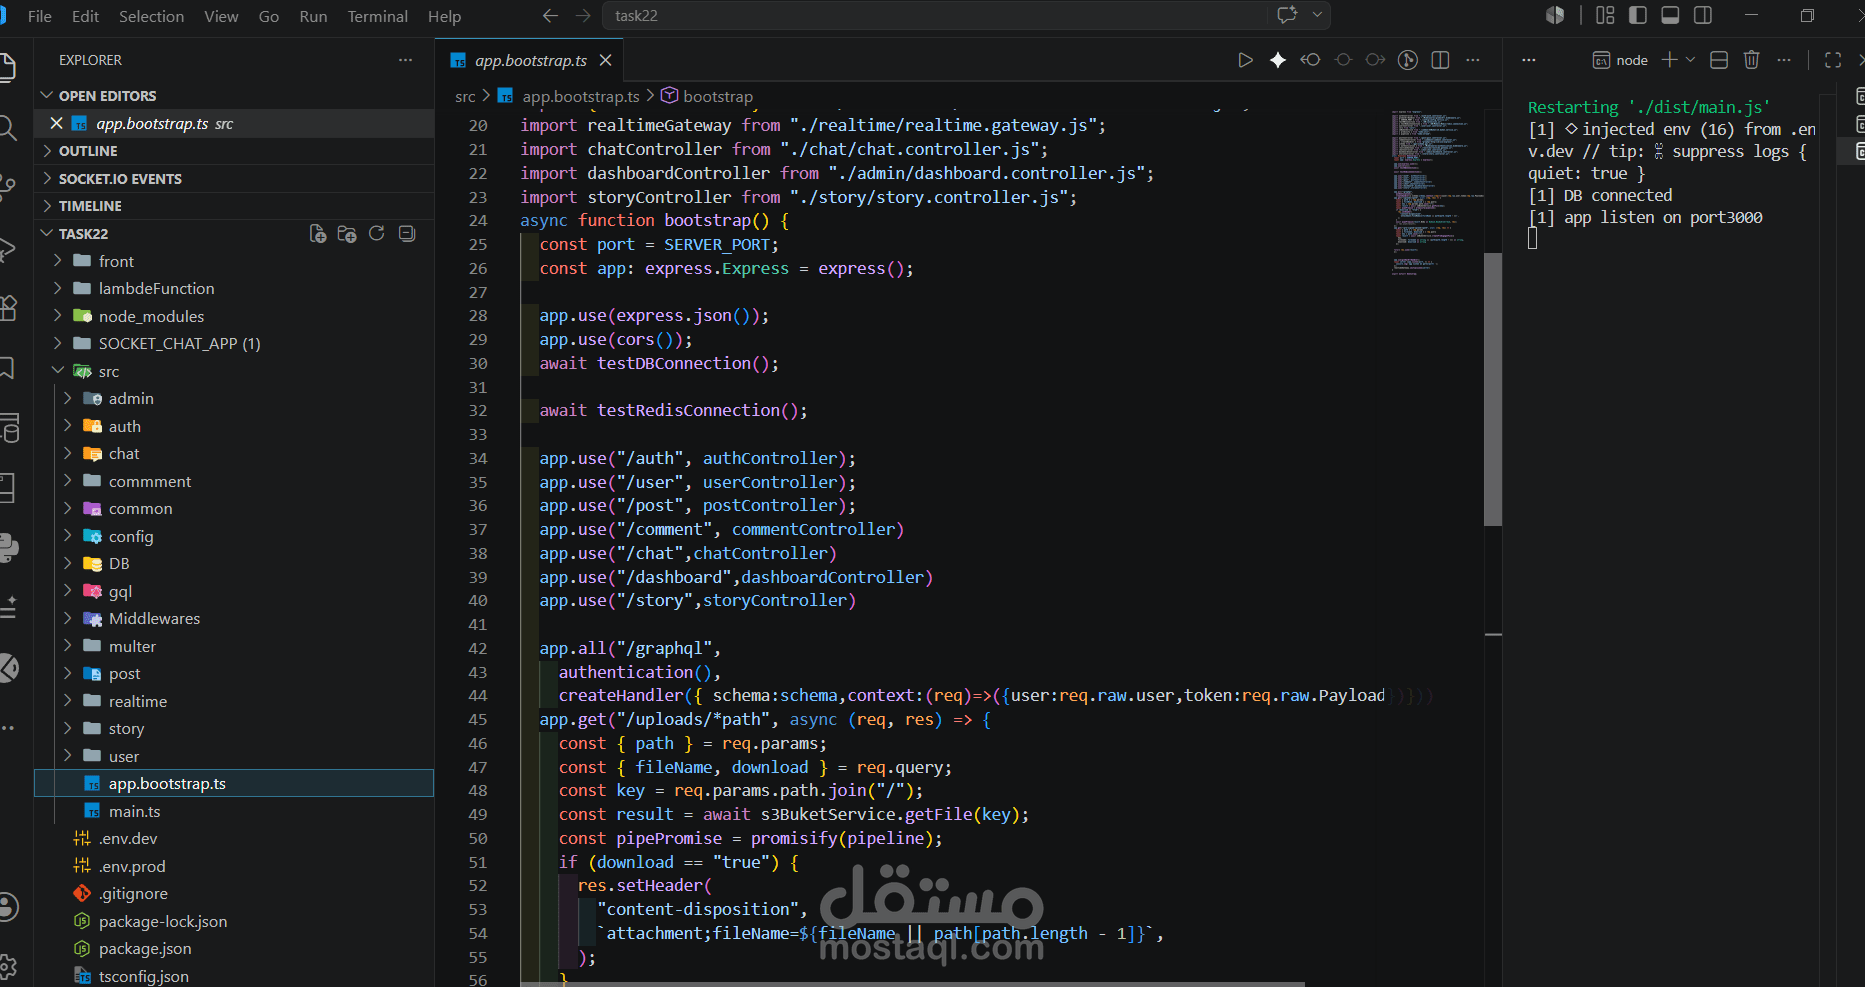Kill the node terminal with trash icon
Image resolution: width=1865 pixels, height=987 pixels.
point(1751,60)
